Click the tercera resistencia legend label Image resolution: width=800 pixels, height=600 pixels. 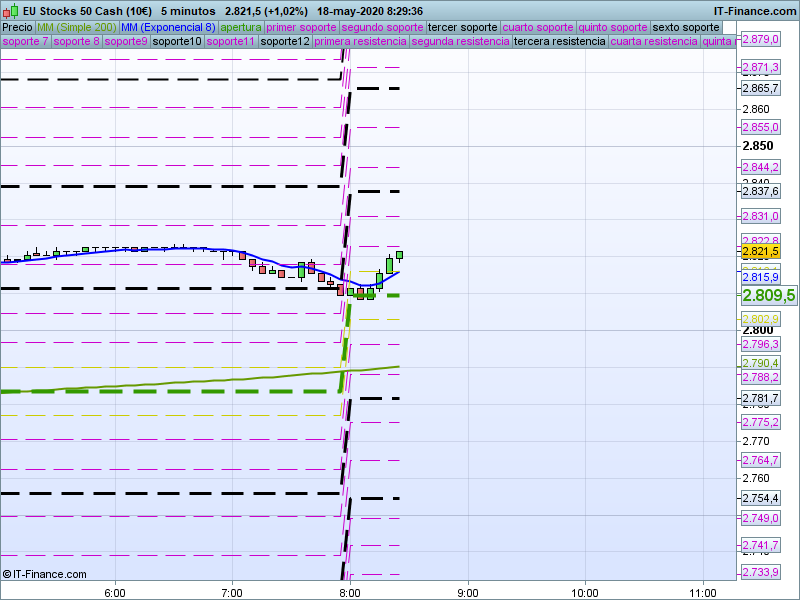pyautogui.click(x=559, y=42)
